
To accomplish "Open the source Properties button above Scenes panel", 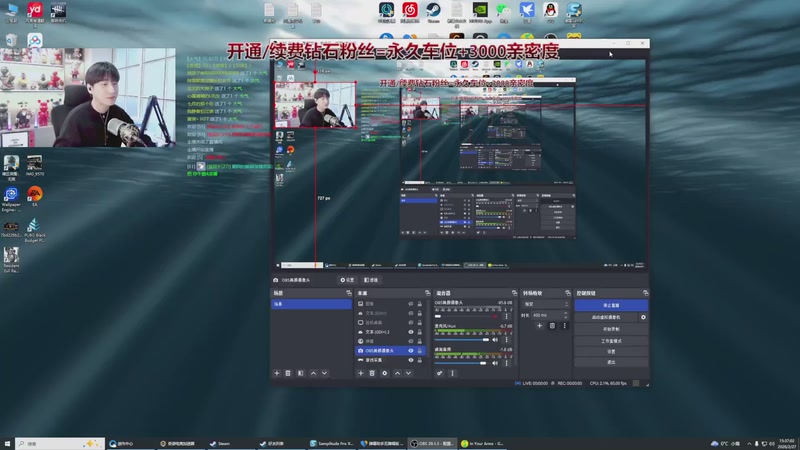I will pyautogui.click(x=347, y=280).
